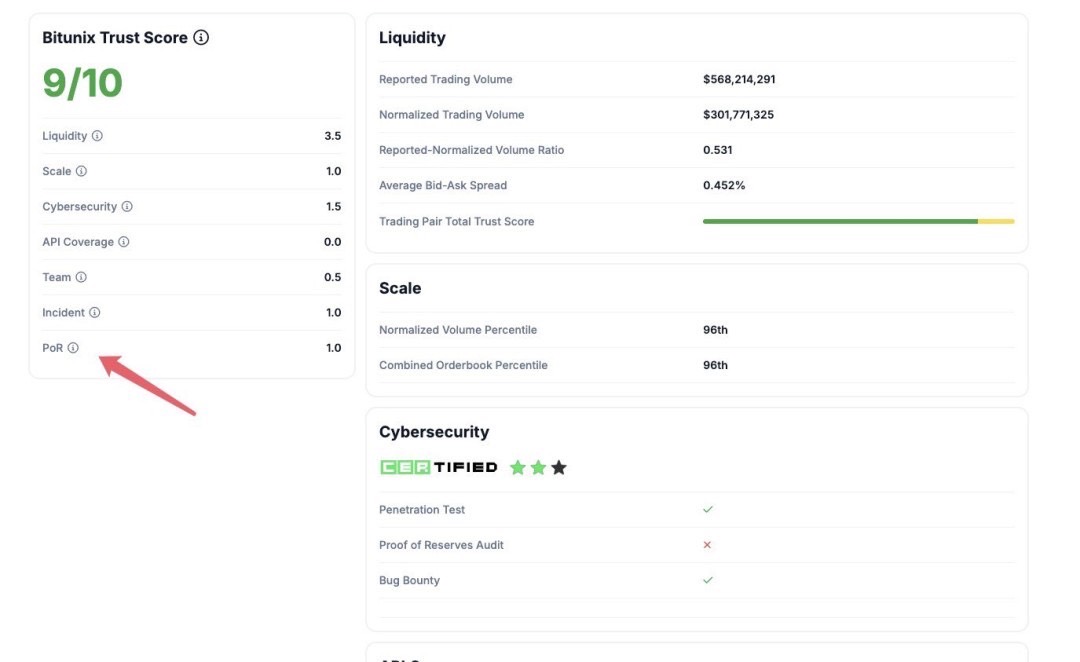Click the PoR label in trust score list
Viewport: 1080px width, 662px height.
point(52,348)
